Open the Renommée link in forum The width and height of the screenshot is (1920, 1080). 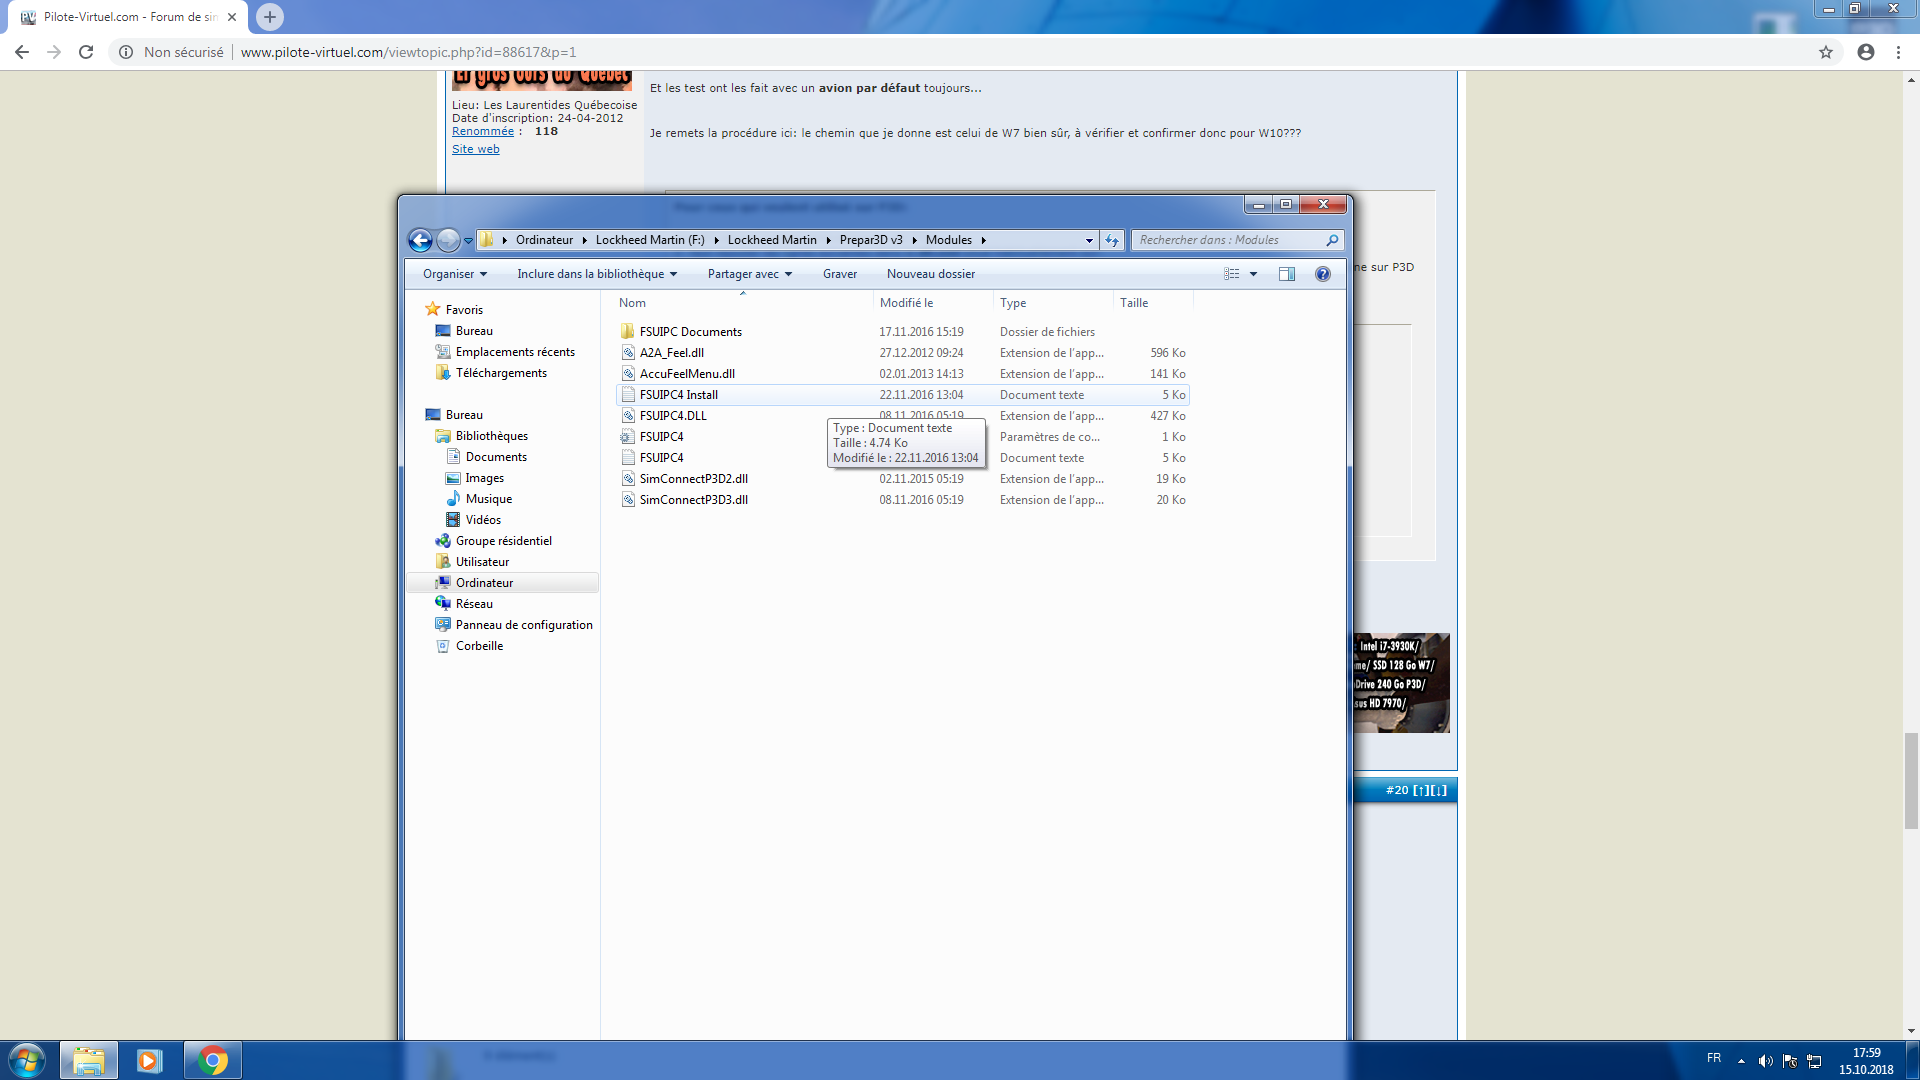coord(483,132)
